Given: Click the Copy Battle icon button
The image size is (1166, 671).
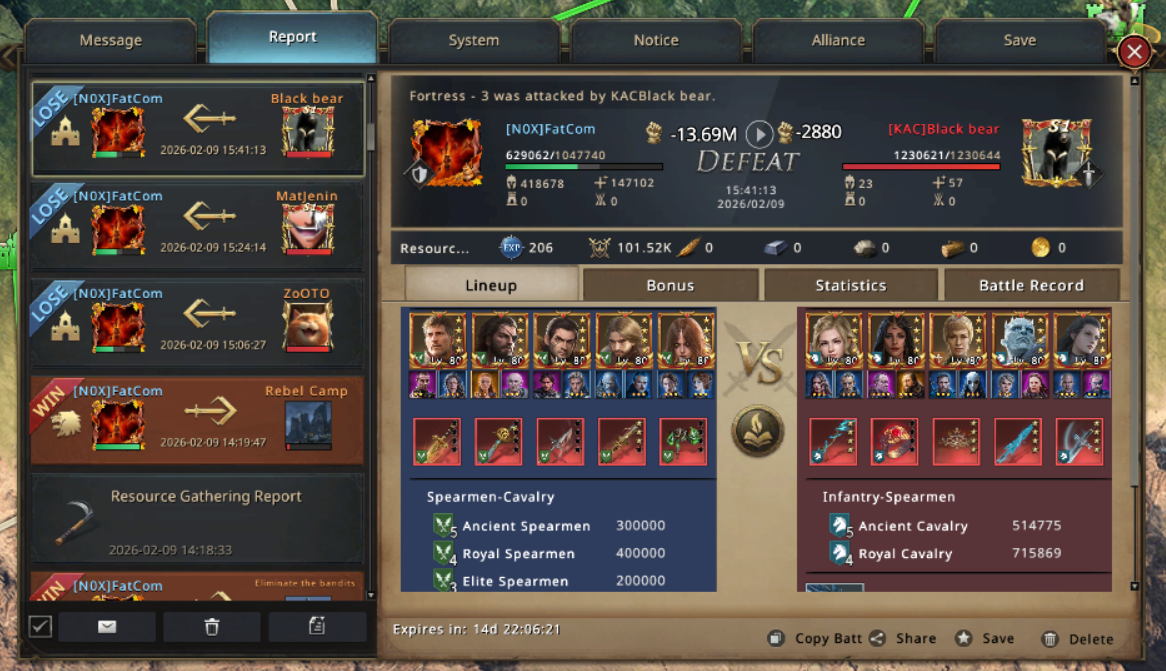Looking at the screenshot, I should 776,638.
